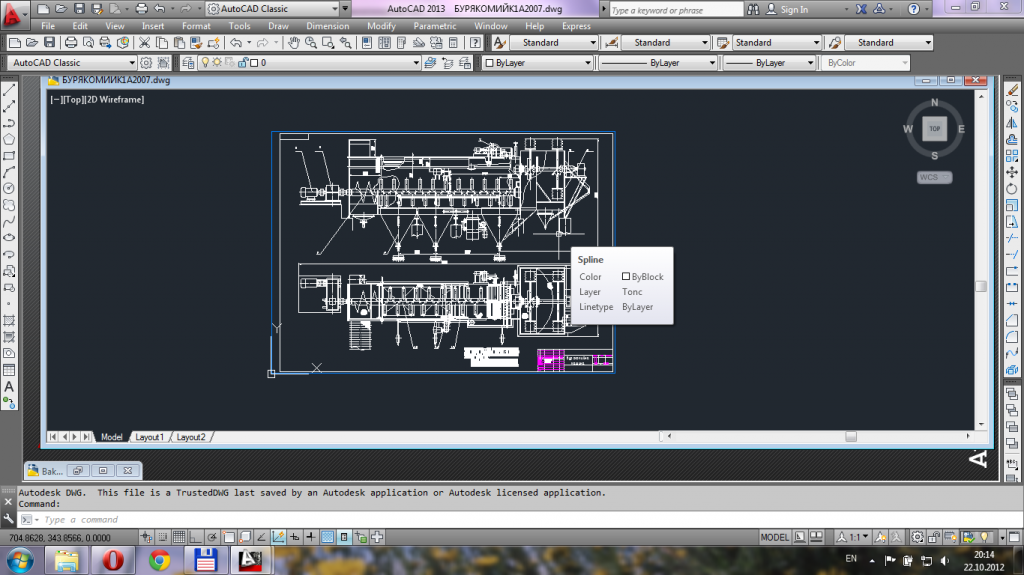This screenshot has width=1024, height=575.
Task: Click the Zoom Realtime icon
Action: (311, 42)
